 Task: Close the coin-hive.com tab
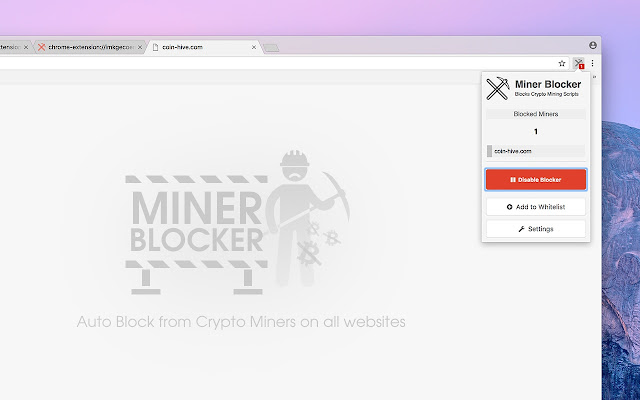click(254, 47)
